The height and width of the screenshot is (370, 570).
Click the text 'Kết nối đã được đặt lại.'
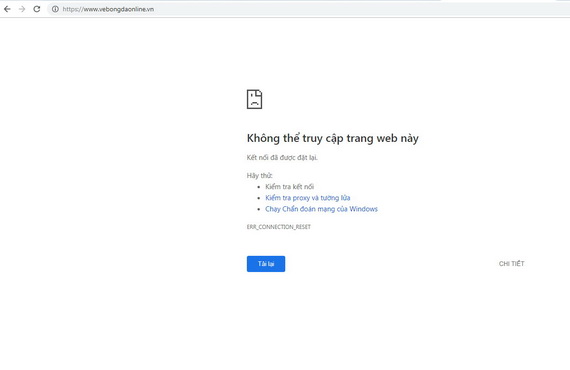282,157
